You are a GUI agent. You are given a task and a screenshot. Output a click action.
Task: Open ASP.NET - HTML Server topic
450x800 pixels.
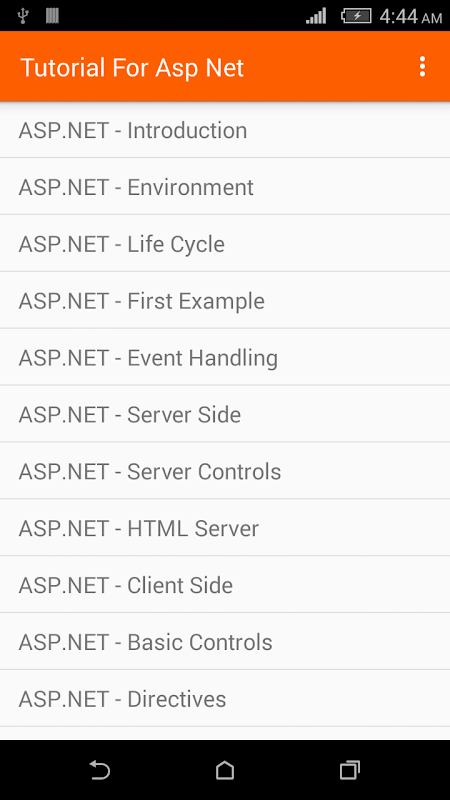click(225, 528)
